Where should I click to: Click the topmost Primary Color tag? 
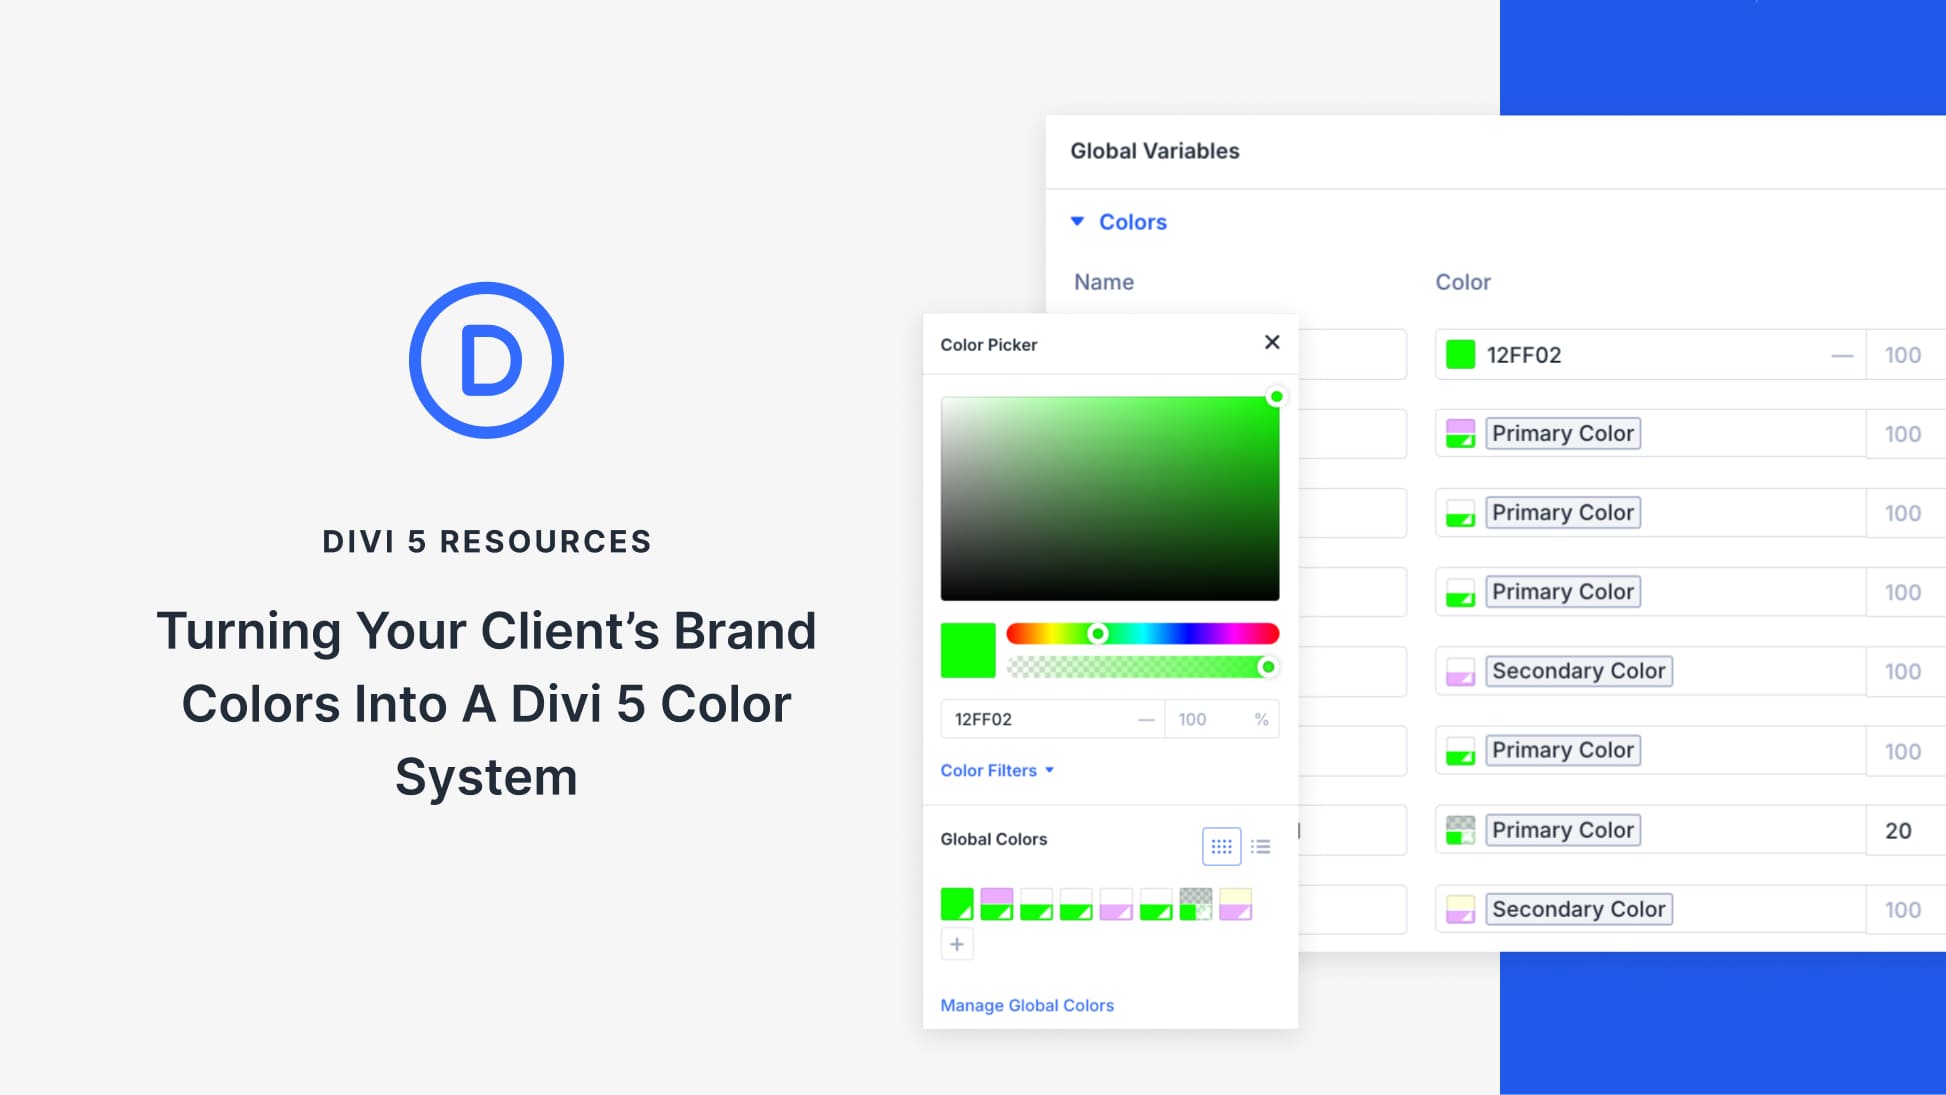pyautogui.click(x=1562, y=433)
